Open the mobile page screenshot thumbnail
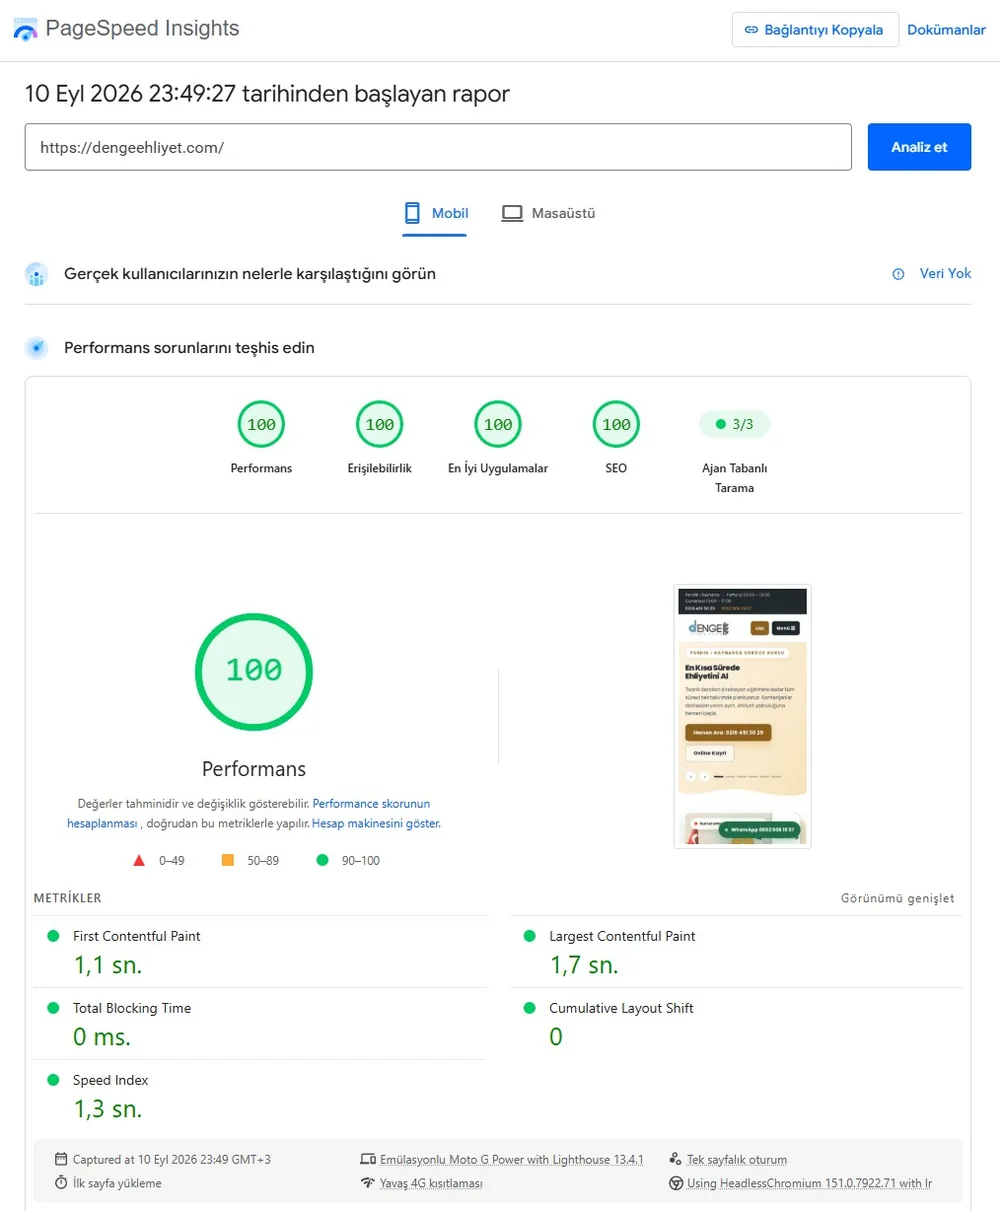Screen dimensions: 1000x1211 click(x=742, y=716)
